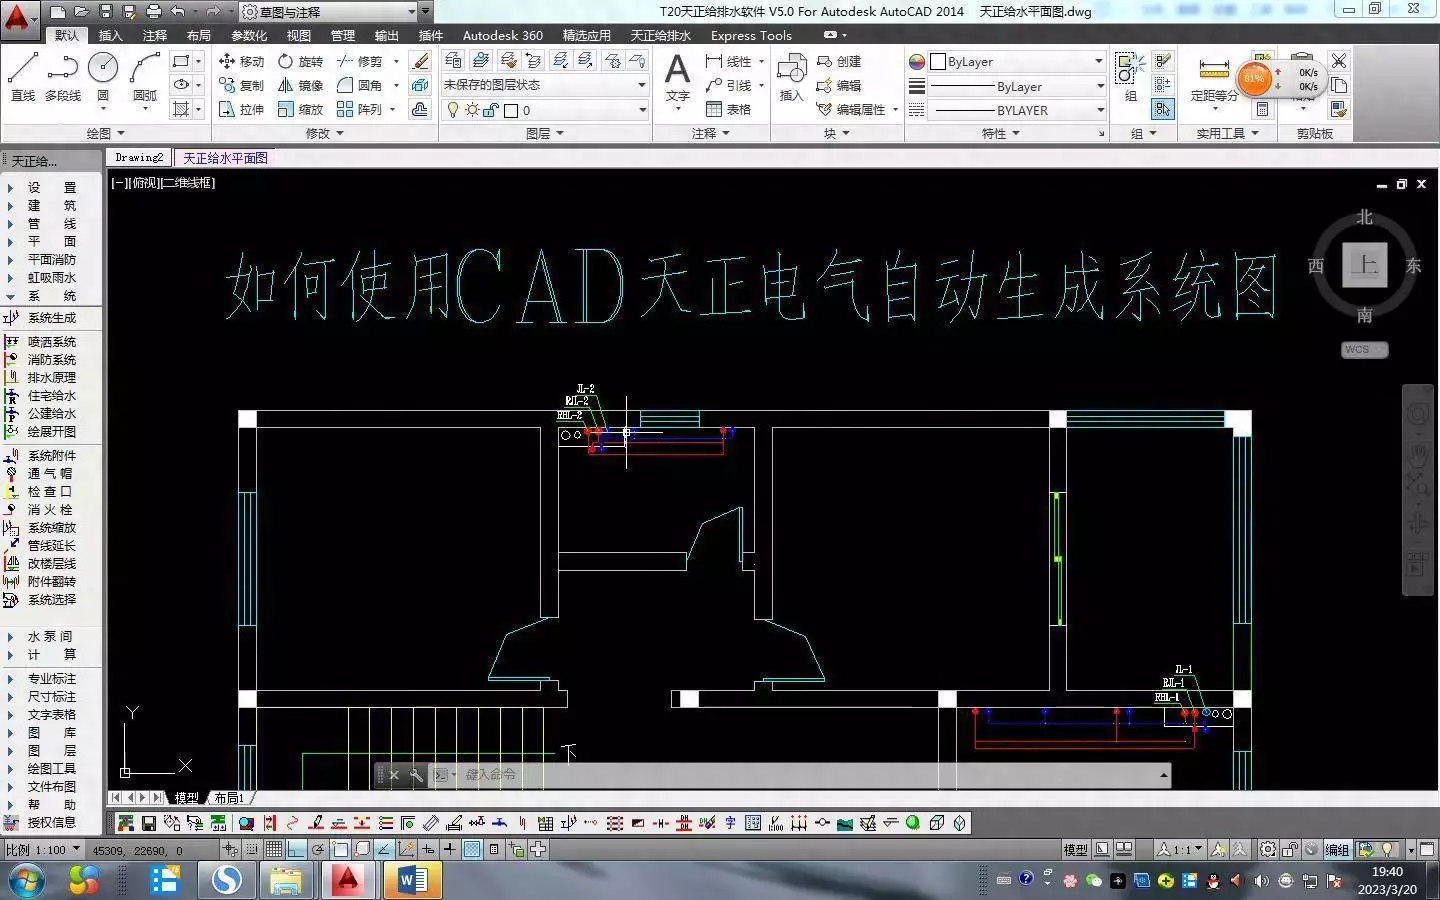Click the ByLayer color swatch
The width and height of the screenshot is (1440, 900).
937,61
